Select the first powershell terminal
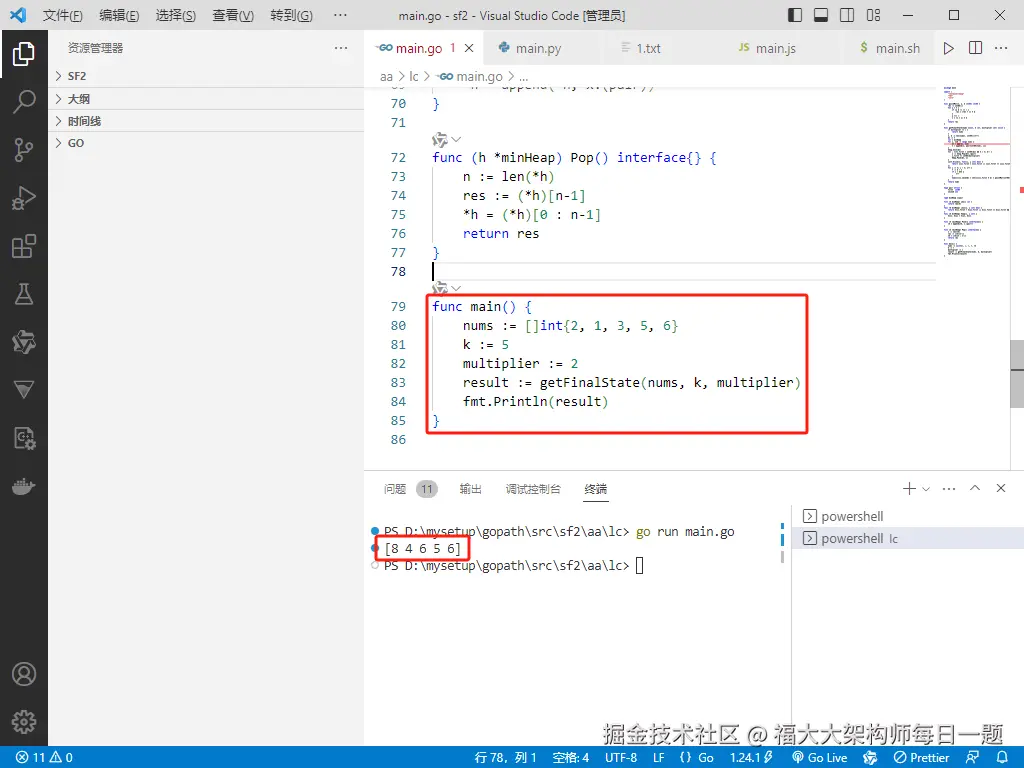The height and width of the screenshot is (768, 1024). pyautogui.click(x=907, y=517)
